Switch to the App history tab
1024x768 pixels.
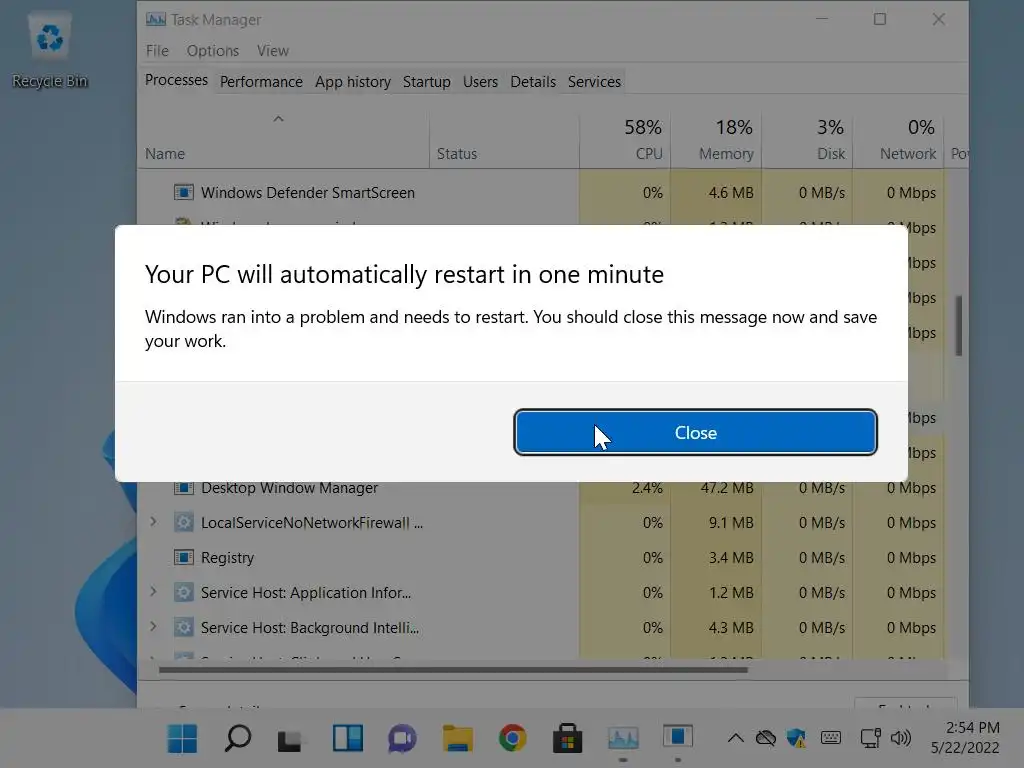point(353,82)
